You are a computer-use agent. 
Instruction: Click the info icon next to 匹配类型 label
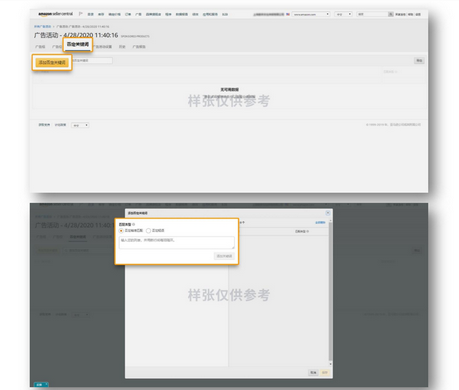coord(134,224)
